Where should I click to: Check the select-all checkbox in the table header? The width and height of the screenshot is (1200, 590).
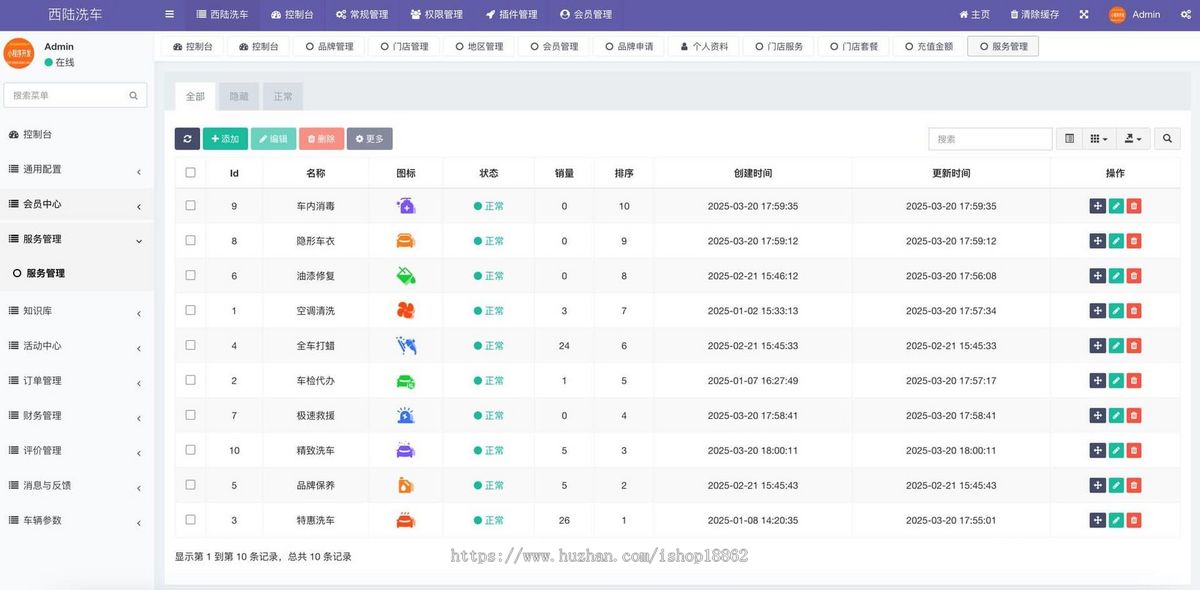pos(190,173)
